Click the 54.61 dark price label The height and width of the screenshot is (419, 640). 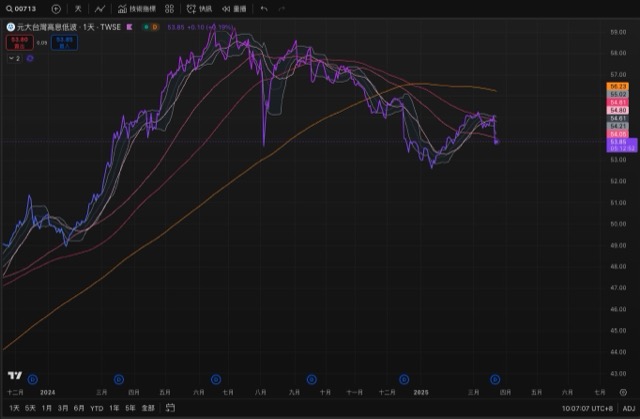click(x=618, y=118)
